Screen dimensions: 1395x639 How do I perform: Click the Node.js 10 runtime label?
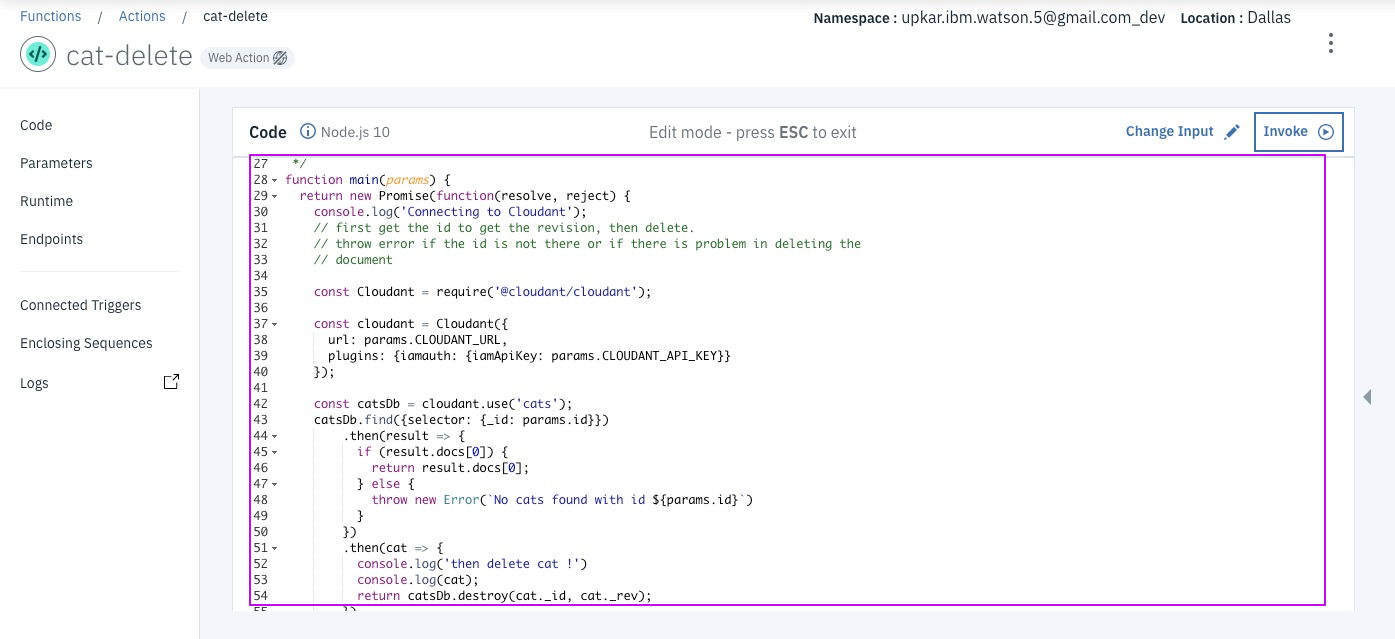coord(355,132)
